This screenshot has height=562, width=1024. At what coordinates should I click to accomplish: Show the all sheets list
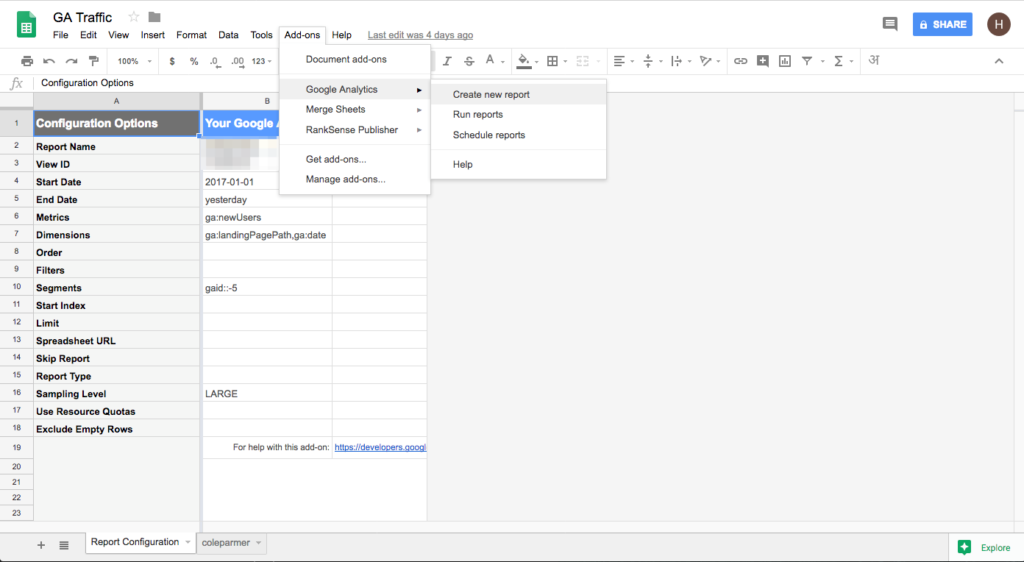[64, 545]
